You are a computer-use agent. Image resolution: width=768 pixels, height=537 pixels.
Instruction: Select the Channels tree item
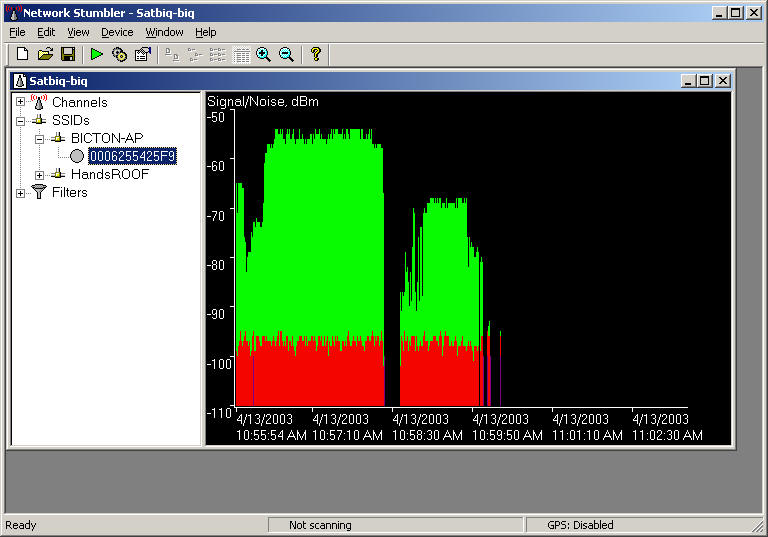coord(80,102)
